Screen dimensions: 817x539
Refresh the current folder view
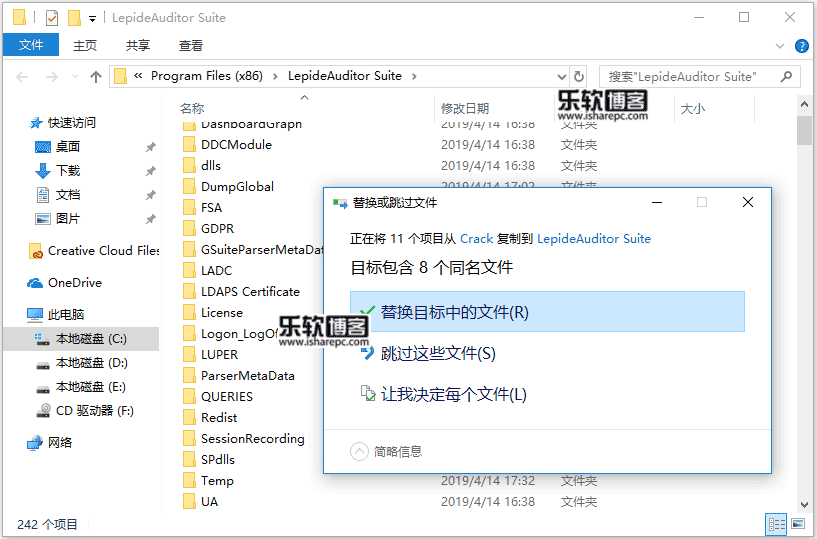(x=578, y=77)
